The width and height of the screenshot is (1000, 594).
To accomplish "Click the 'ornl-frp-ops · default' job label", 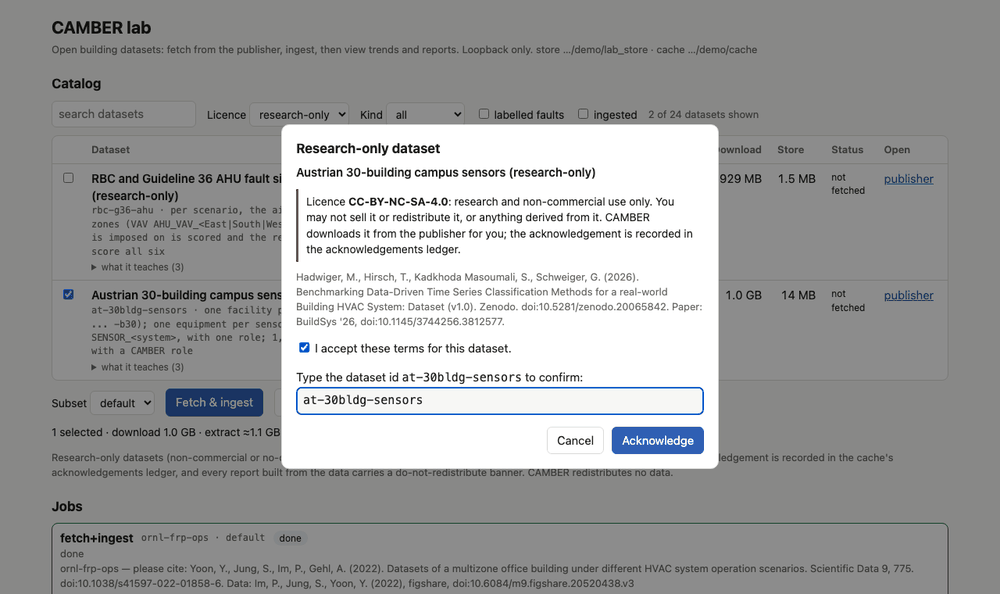I will click(203, 538).
